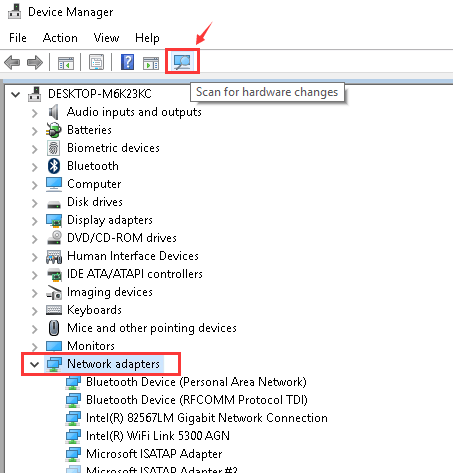Select Intel(R) WiFi Link 5300 AGN

click(x=158, y=435)
